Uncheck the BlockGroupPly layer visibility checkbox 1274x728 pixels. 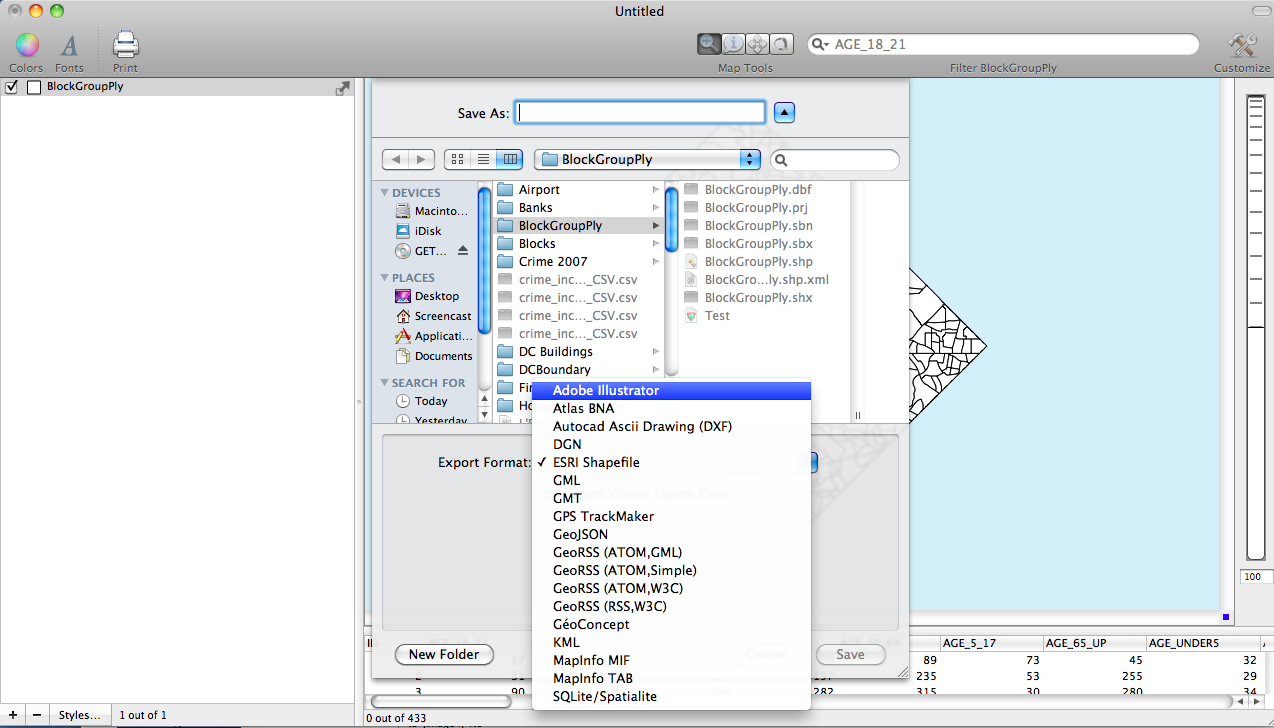pos(12,87)
